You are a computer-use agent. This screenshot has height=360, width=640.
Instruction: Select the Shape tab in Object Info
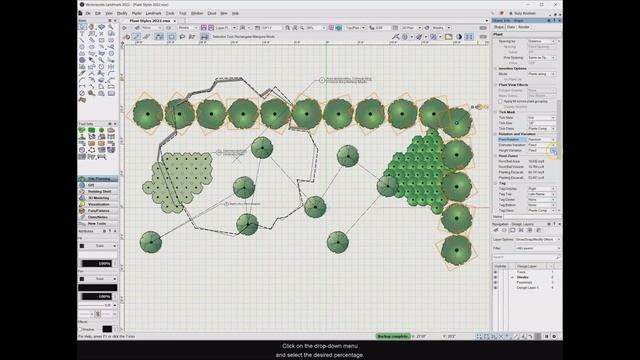[x=499, y=27]
